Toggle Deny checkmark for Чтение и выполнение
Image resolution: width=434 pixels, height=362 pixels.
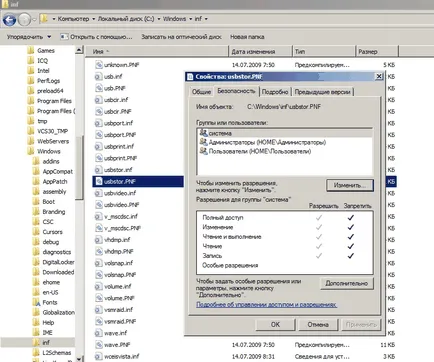pos(350,237)
